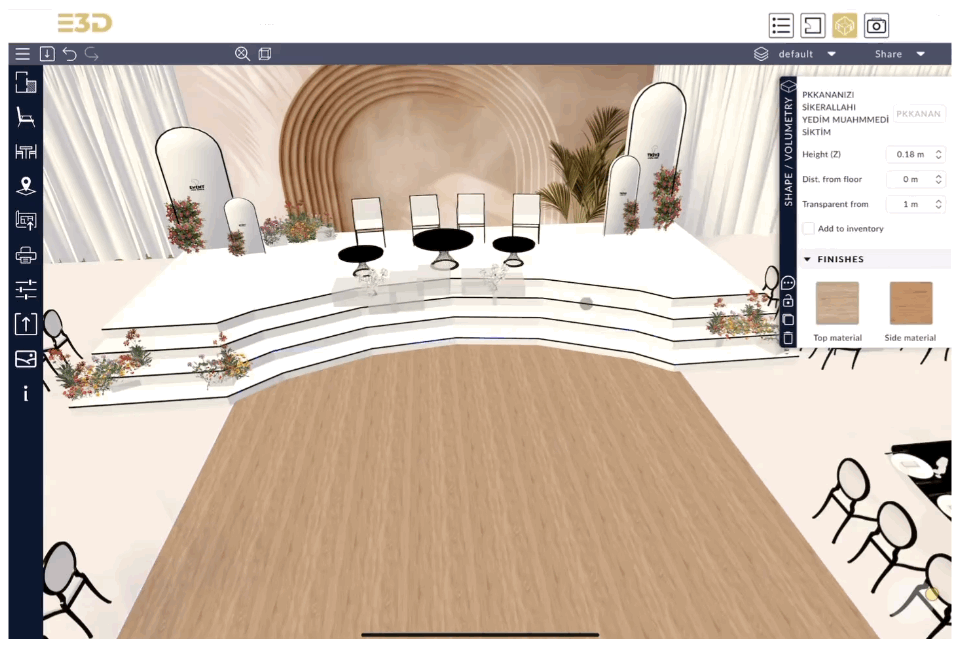
Task: Select the location pin icon
Action: click(x=26, y=186)
